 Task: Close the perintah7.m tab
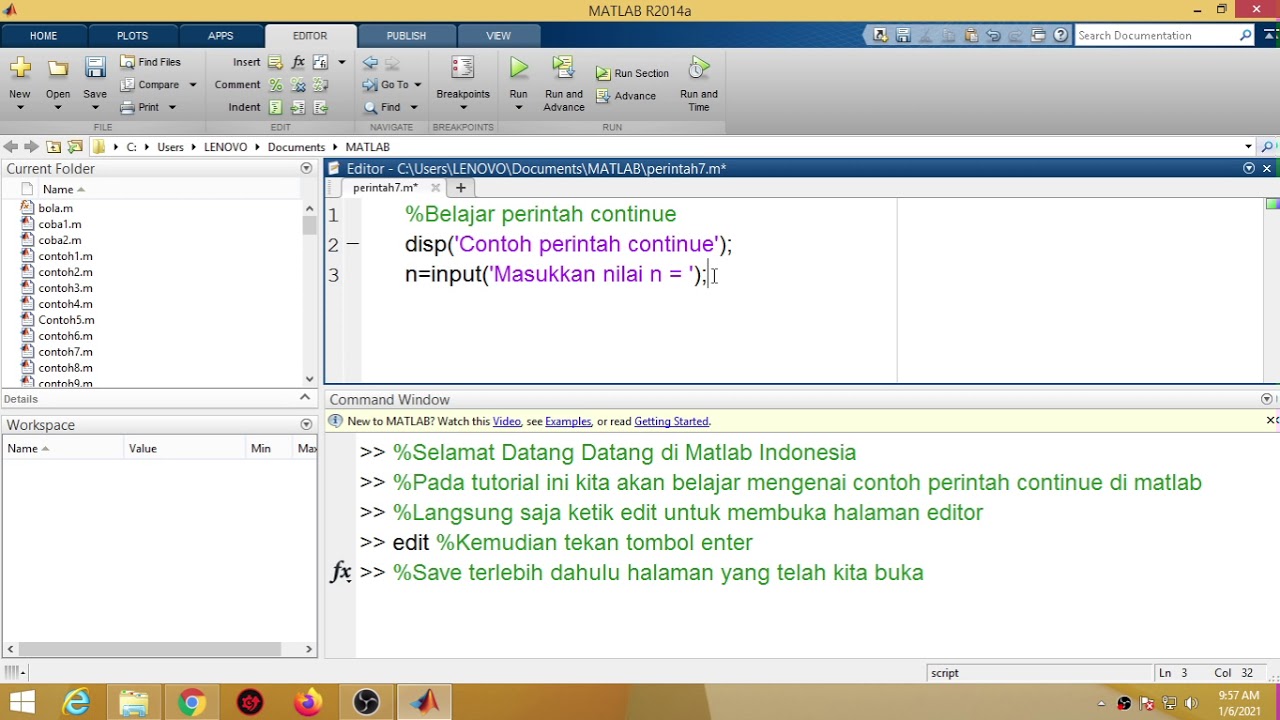click(x=435, y=188)
